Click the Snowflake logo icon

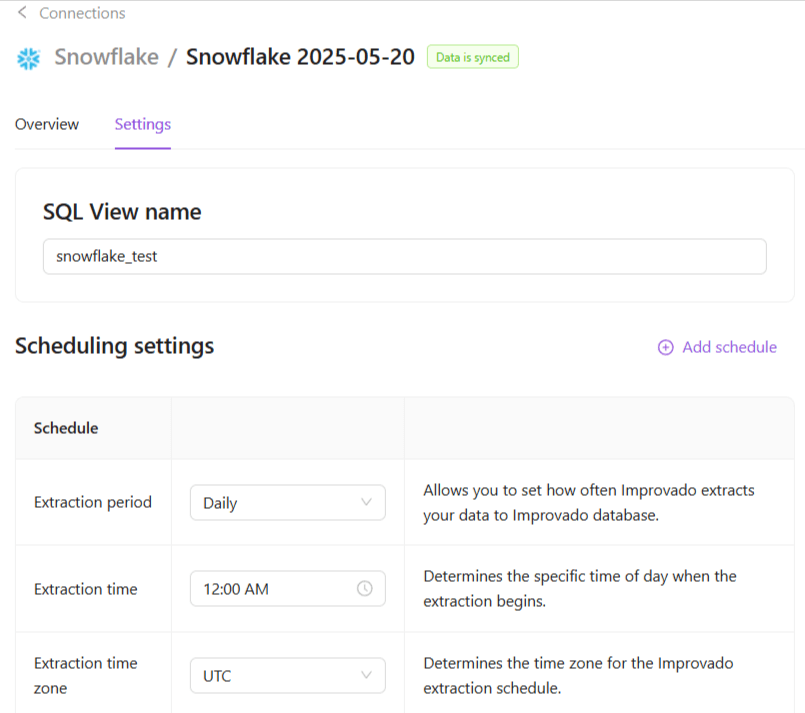point(28,58)
